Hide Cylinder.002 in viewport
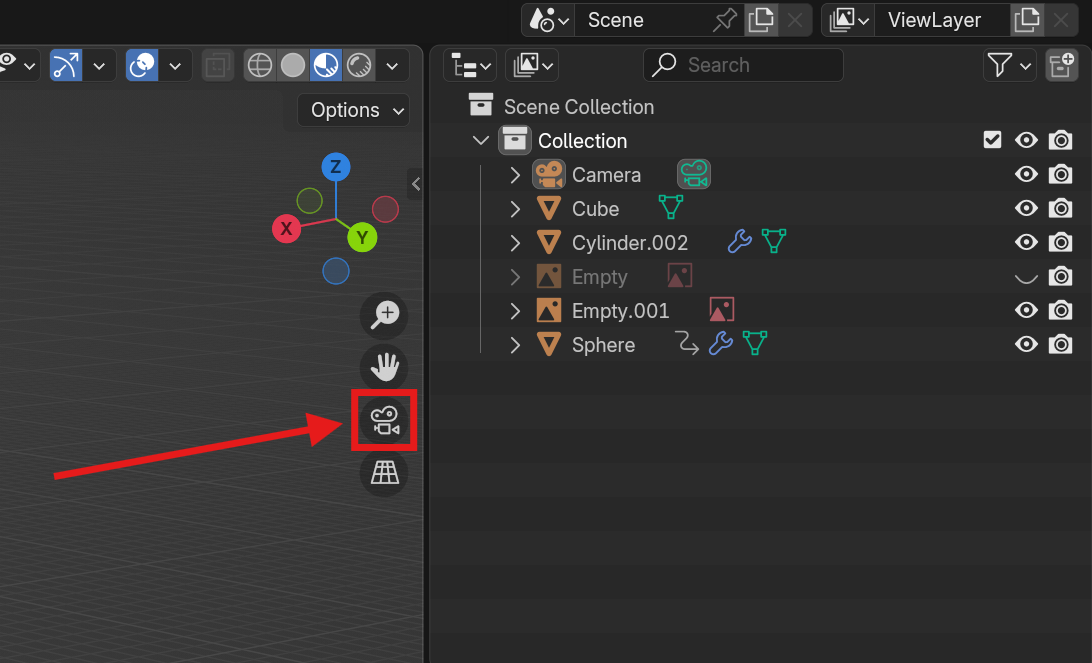 coord(1026,242)
